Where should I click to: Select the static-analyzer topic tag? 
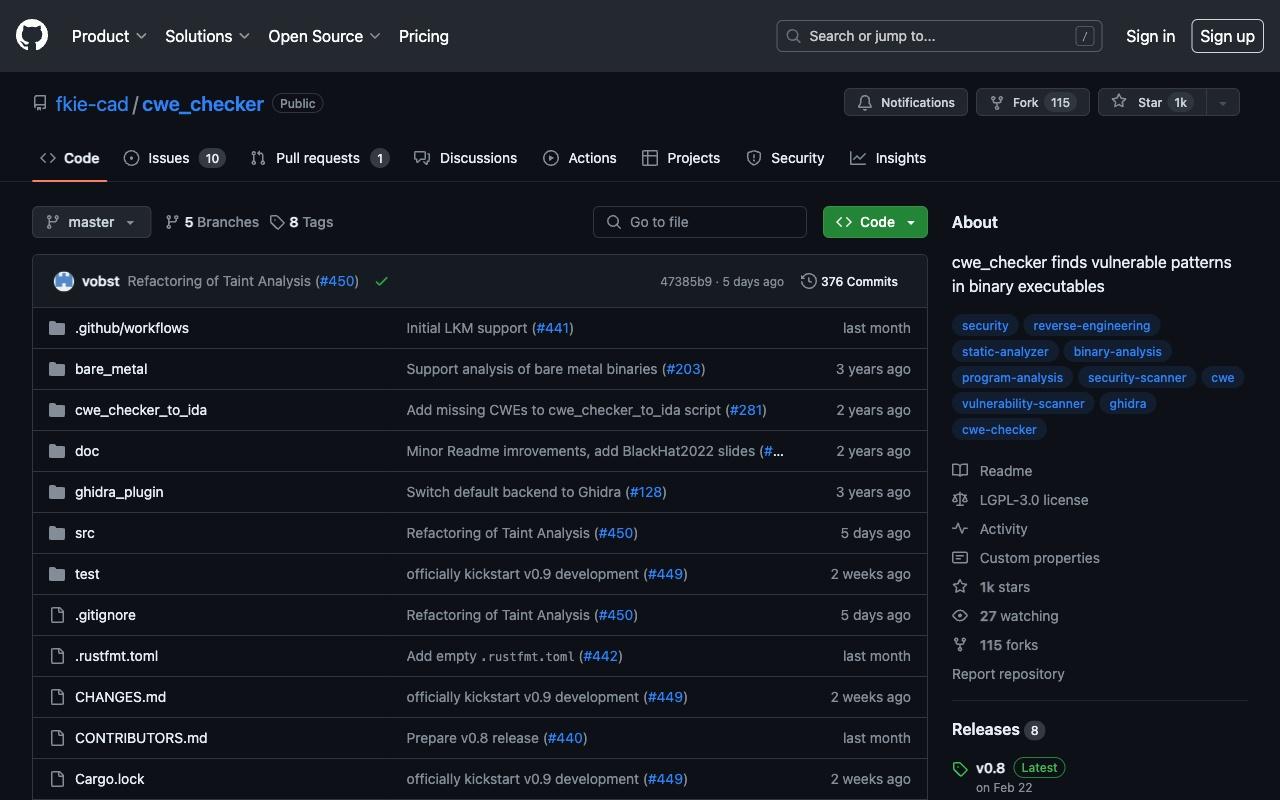(1005, 351)
